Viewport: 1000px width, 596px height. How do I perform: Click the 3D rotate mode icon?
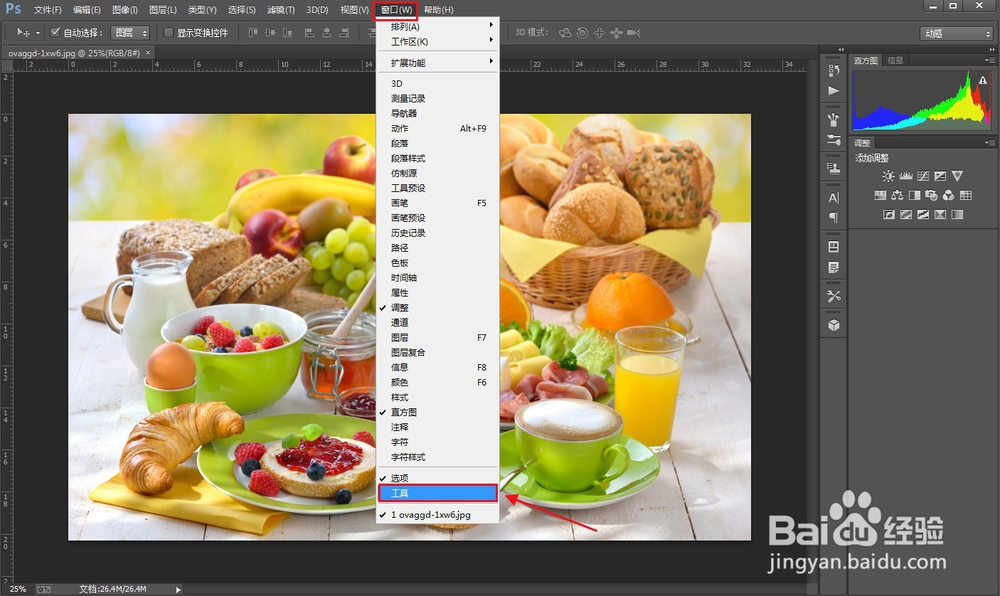[565, 33]
